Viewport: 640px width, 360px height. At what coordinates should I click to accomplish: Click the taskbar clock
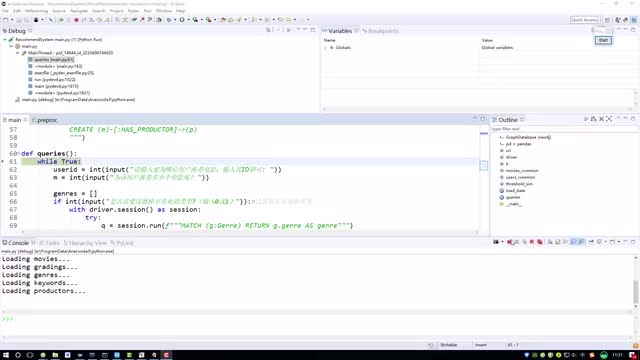pos(618,355)
